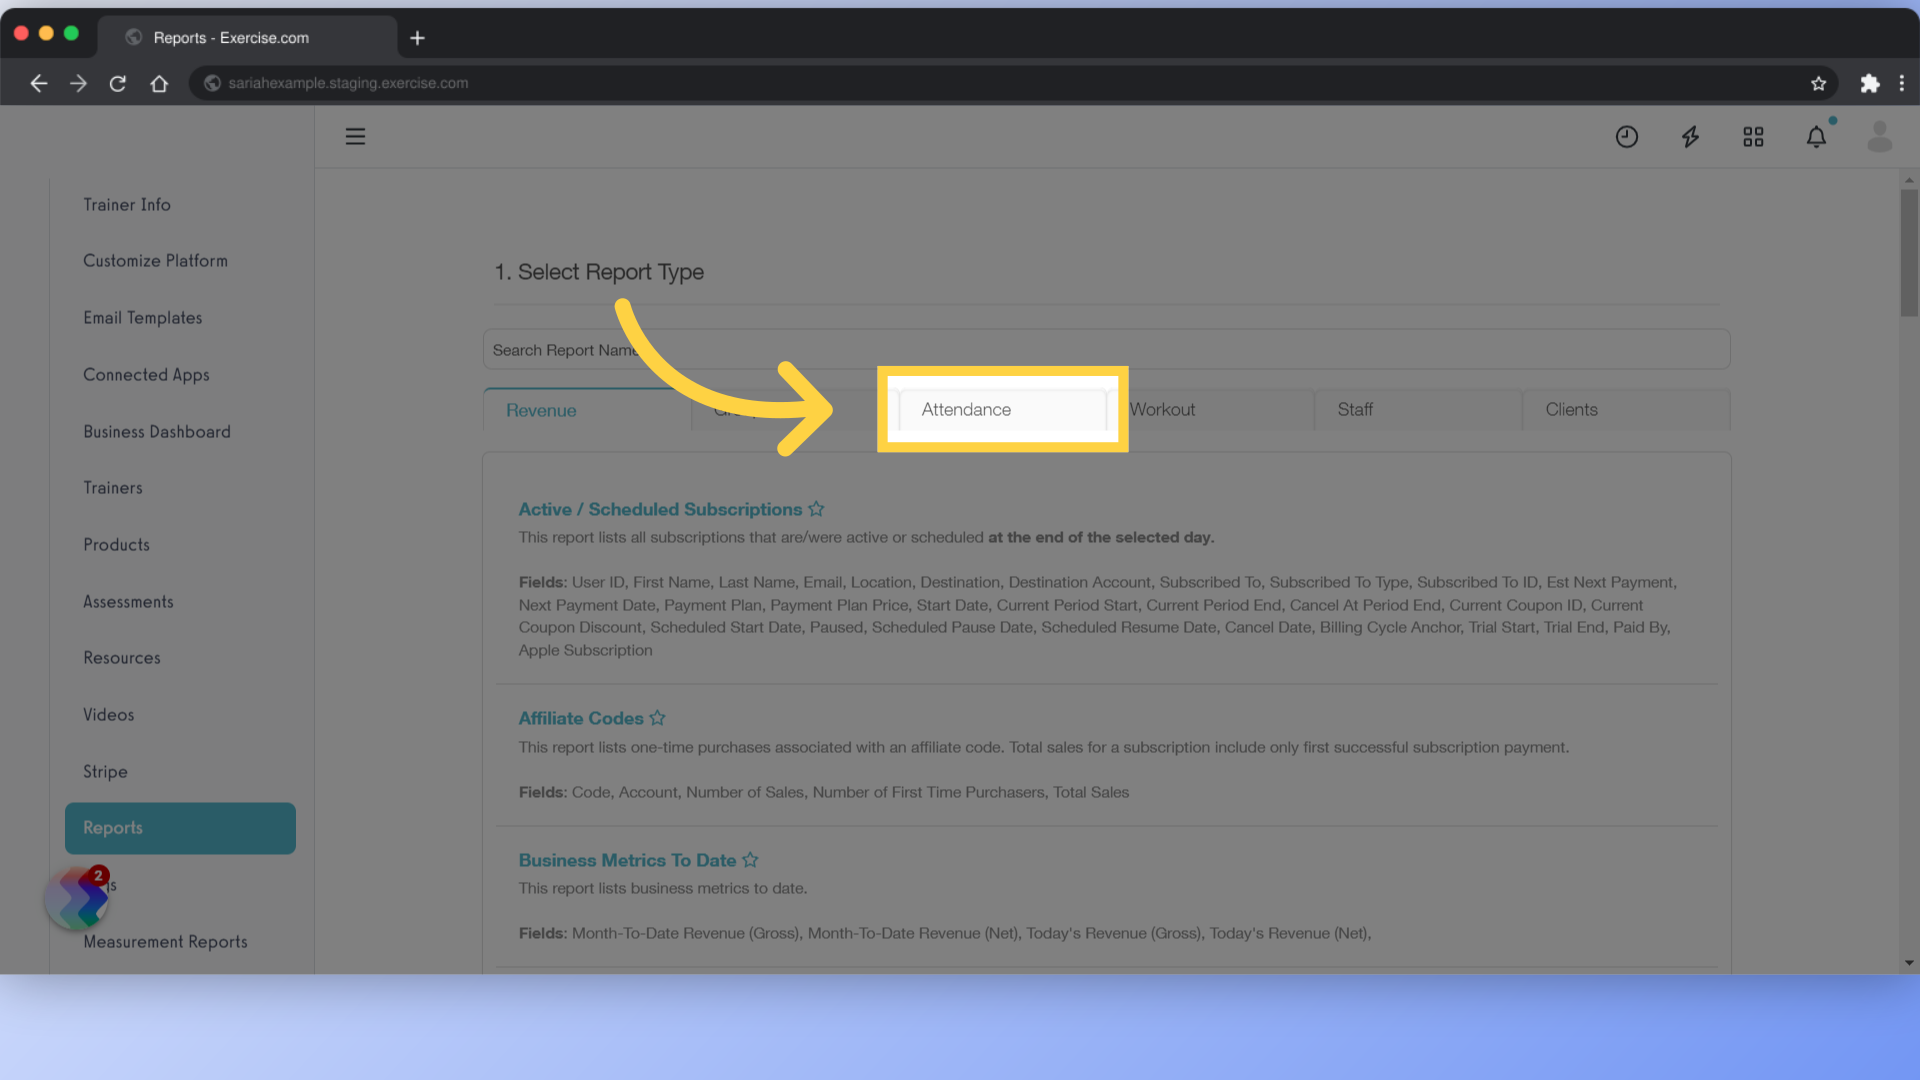Click the clock/history icon in header
Viewport: 1920px width, 1080px height.
[1627, 137]
